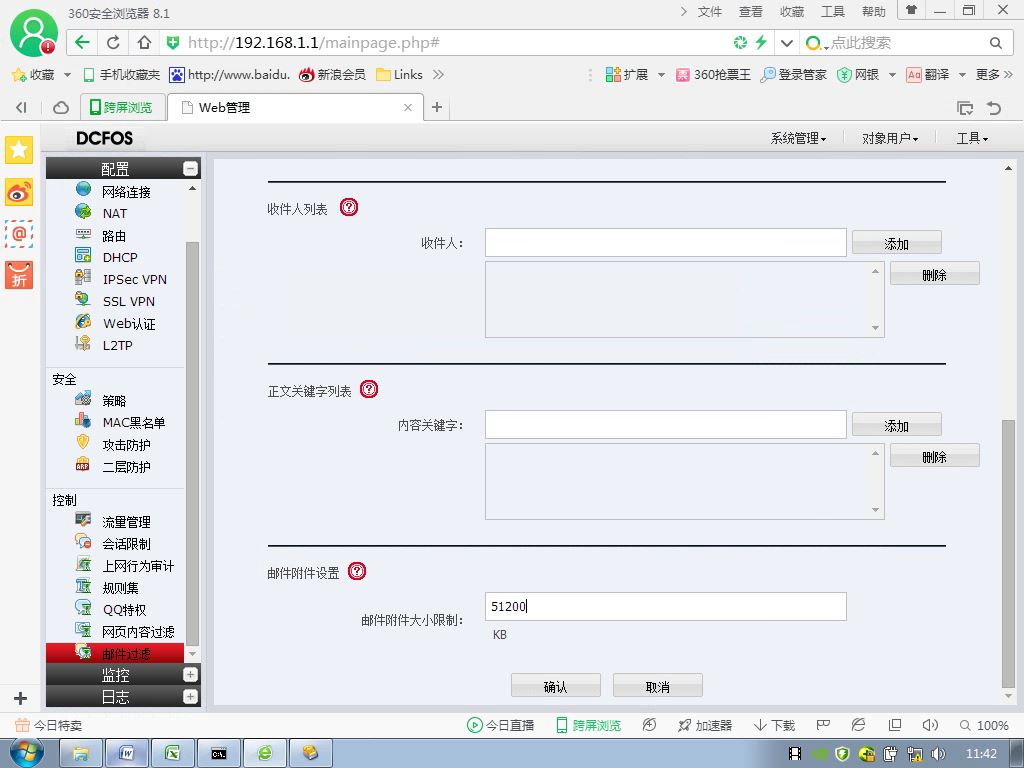This screenshot has height=768, width=1024.
Task: Open the 策略 policy item
Action: (114, 400)
